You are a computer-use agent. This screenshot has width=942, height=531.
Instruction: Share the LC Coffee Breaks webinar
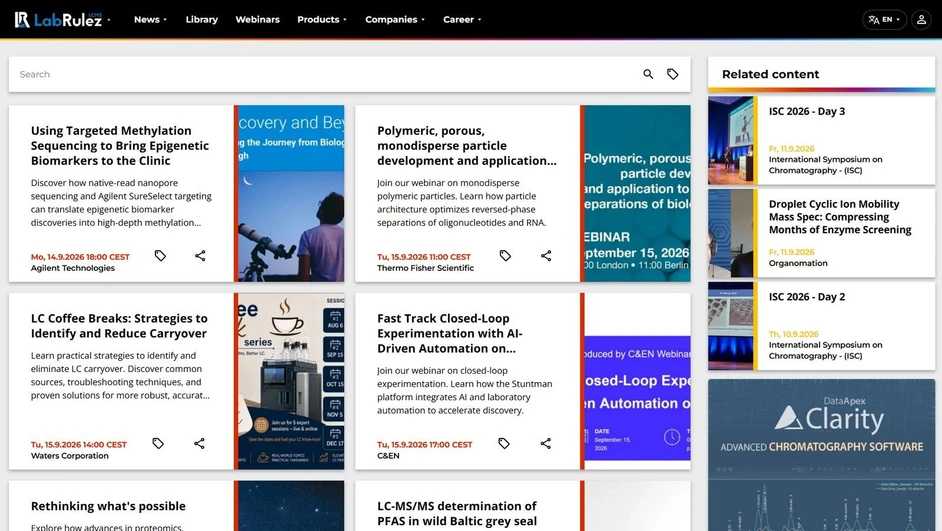coord(199,443)
